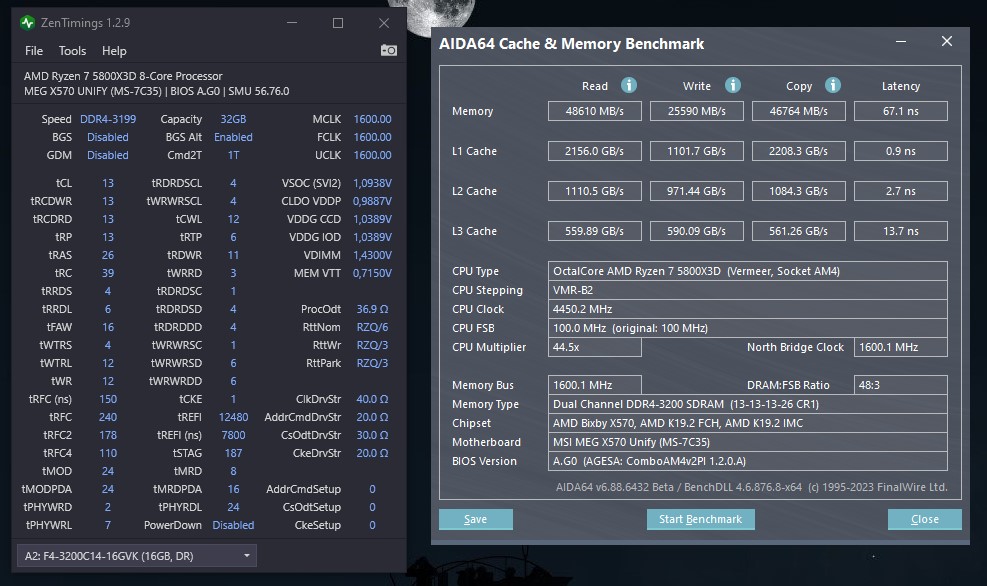
Task: Click the Chipset field AMD Bixby X570
Action: pos(748,423)
